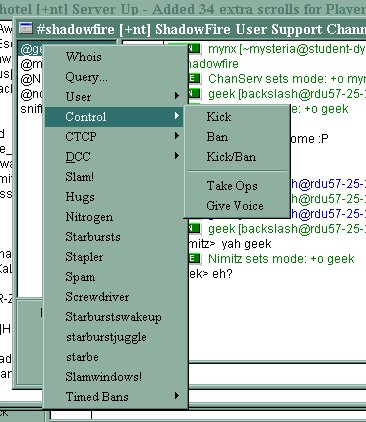Open the DCC submenu
366x422 pixels.
coord(113,157)
